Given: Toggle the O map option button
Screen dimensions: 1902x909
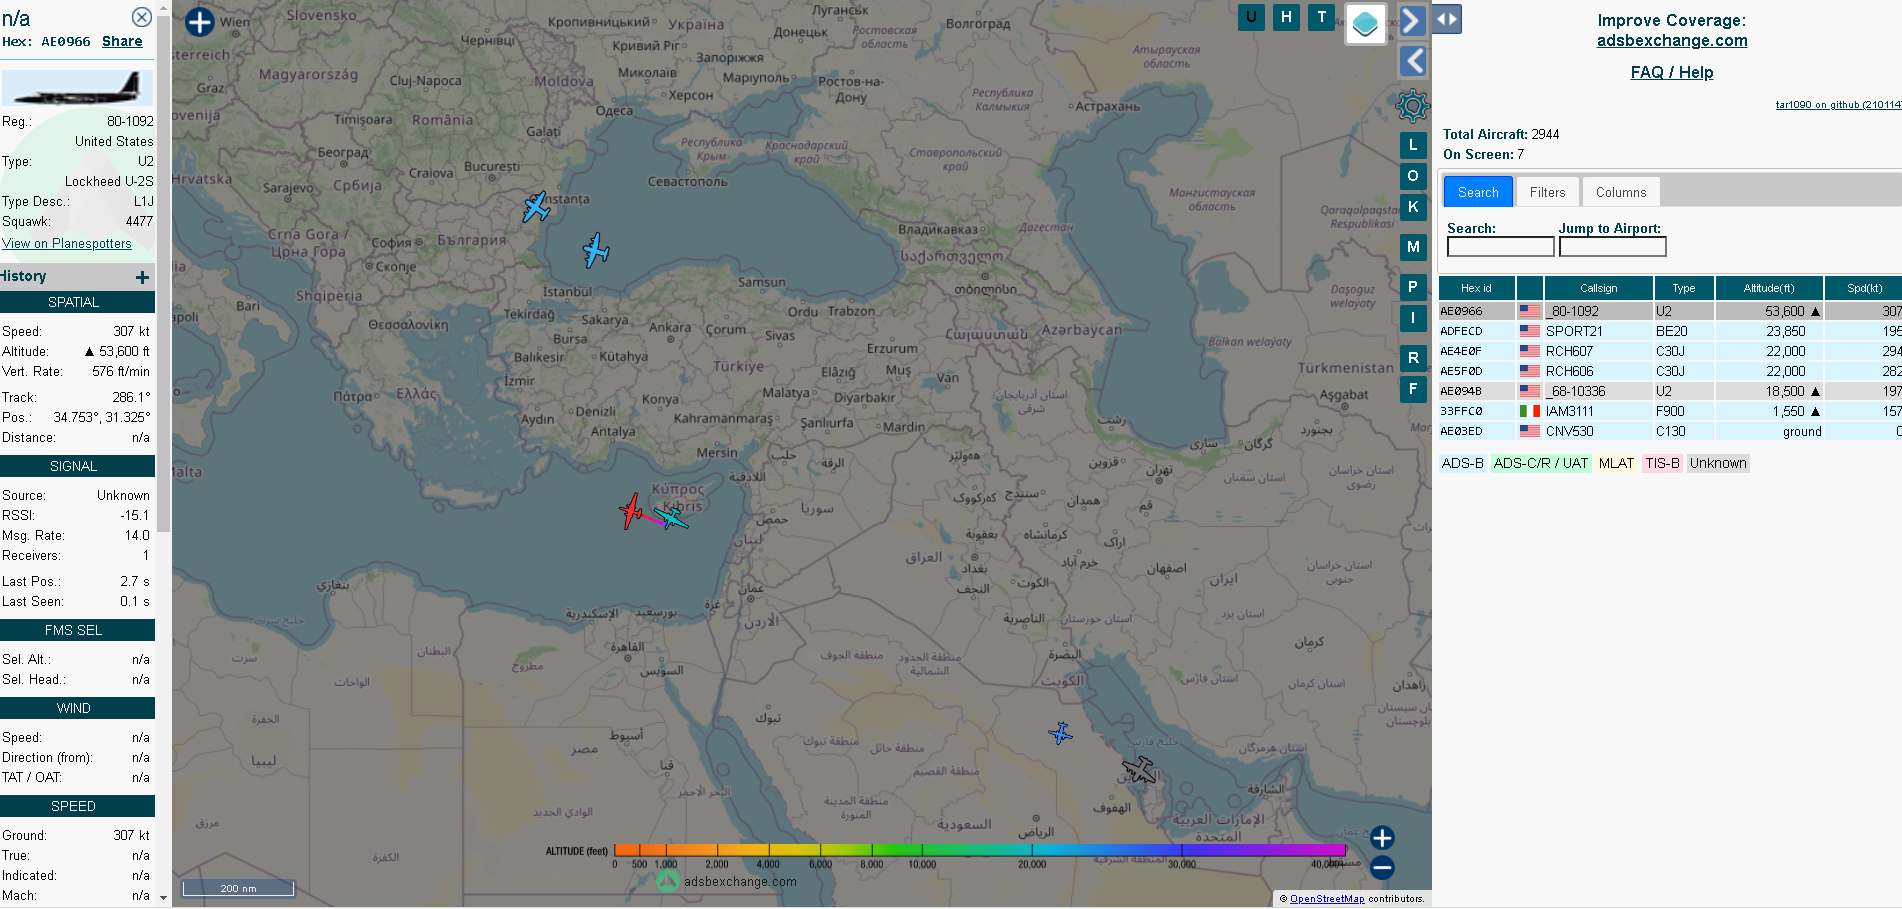Looking at the screenshot, I should (x=1413, y=176).
